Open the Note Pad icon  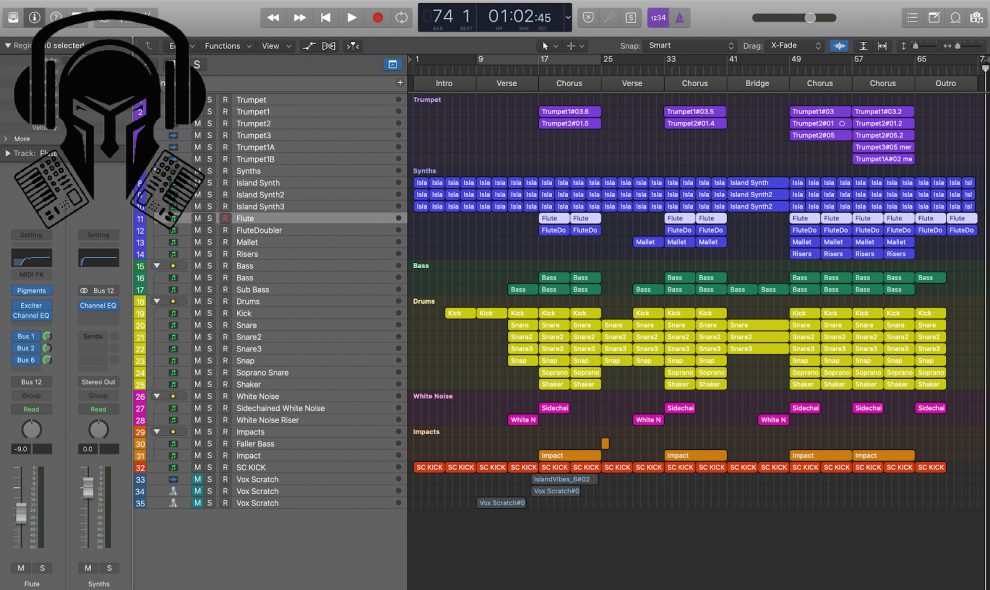[934, 18]
